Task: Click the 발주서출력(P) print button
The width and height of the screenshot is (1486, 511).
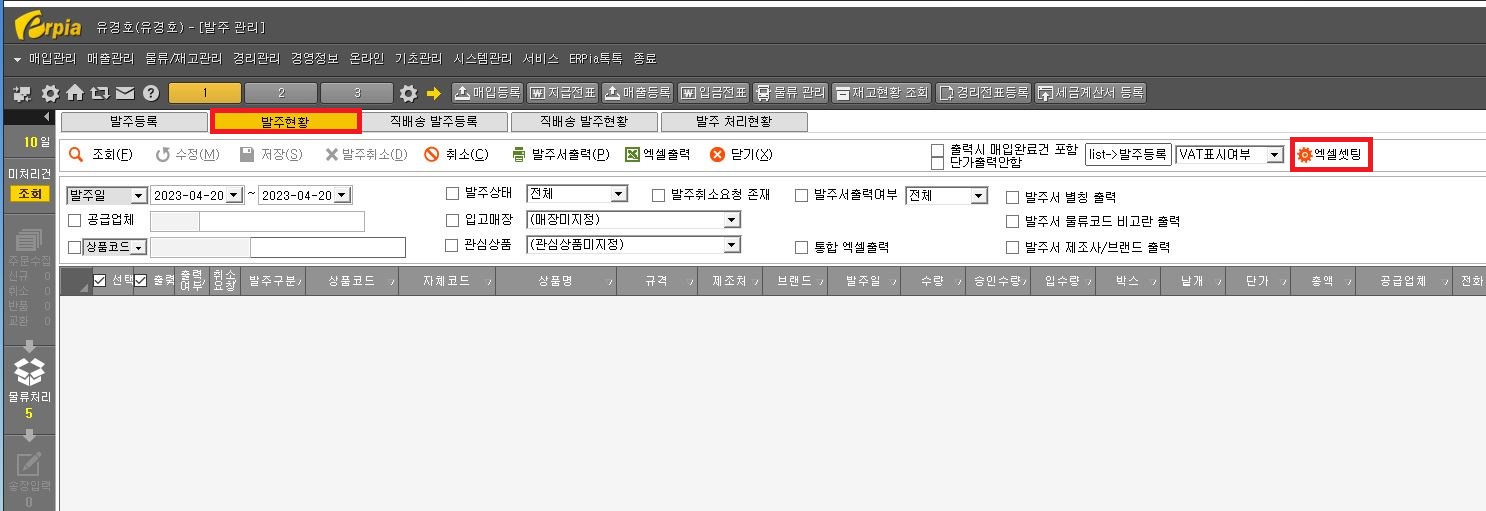Action: coord(560,154)
